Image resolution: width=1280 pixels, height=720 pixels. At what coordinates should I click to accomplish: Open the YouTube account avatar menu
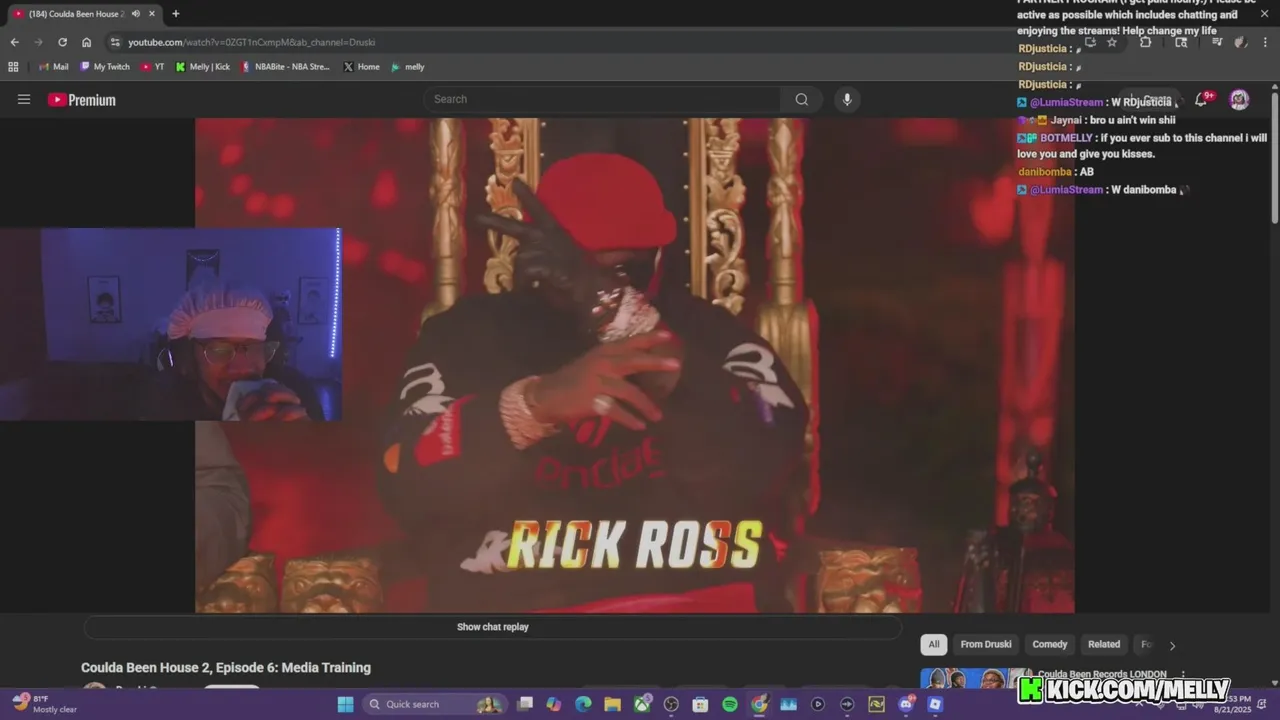point(1239,99)
